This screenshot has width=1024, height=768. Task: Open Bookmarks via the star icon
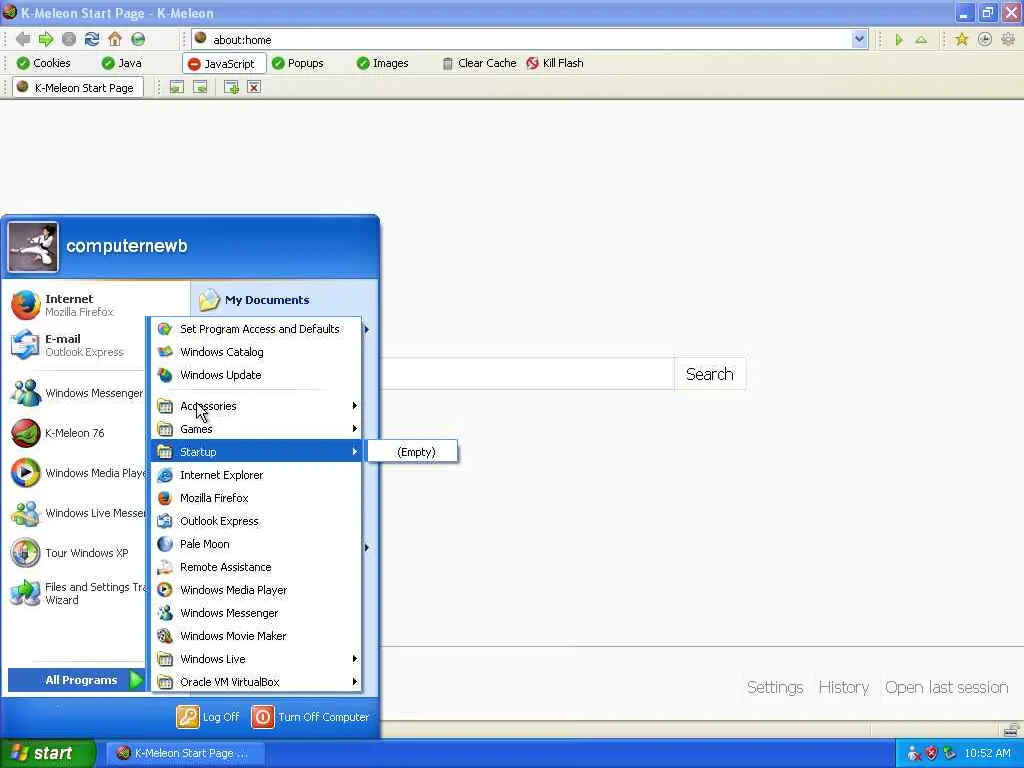coord(961,39)
